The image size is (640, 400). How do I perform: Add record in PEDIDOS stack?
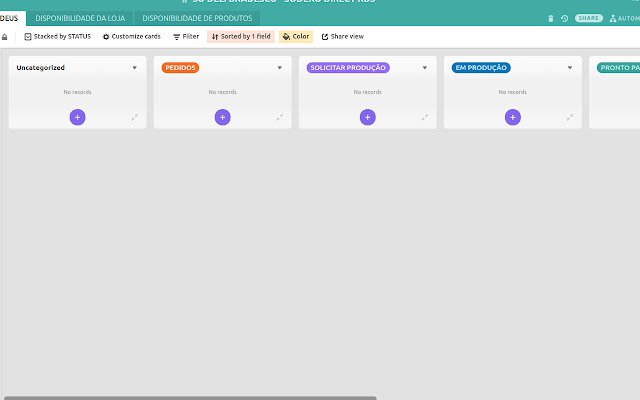point(222,117)
